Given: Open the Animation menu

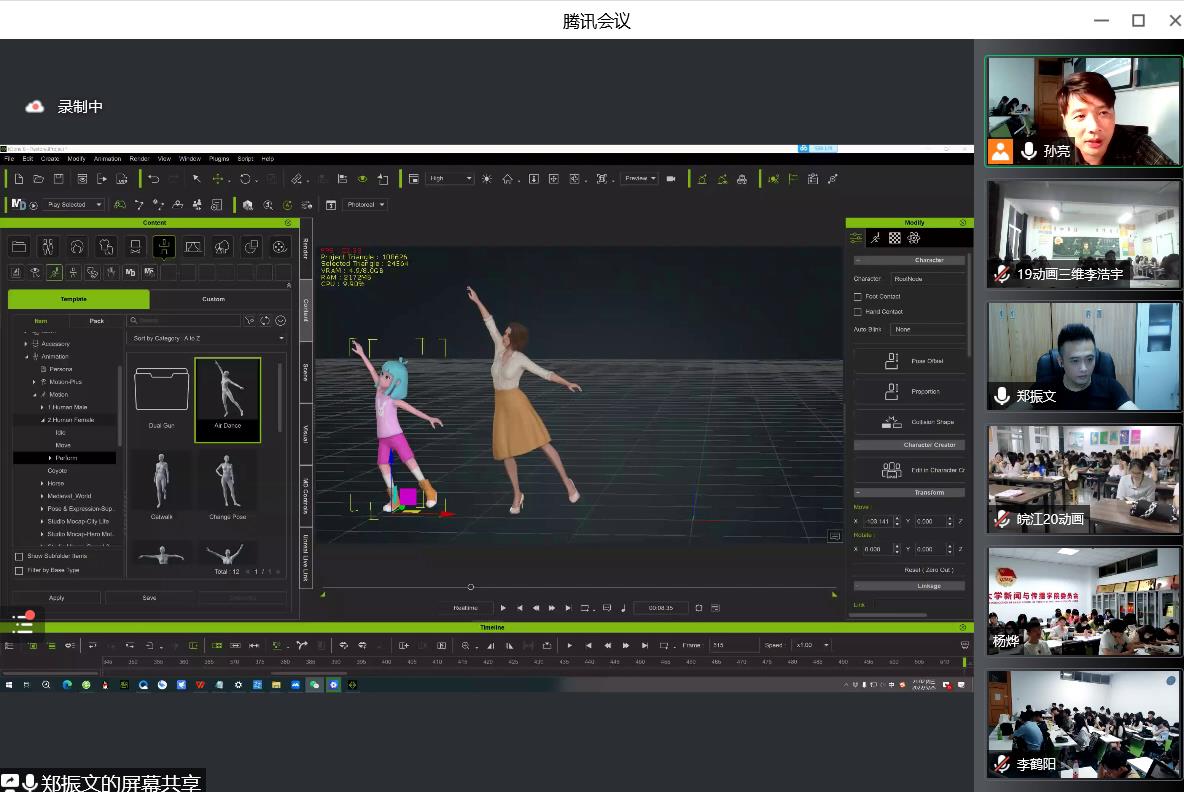Looking at the screenshot, I should click(x=107, y=159).
